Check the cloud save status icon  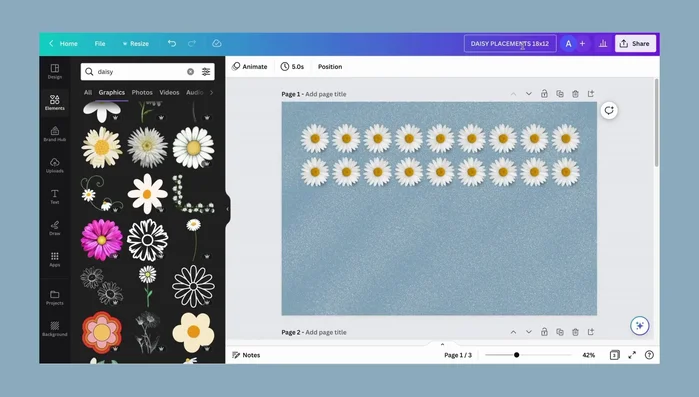217,43
